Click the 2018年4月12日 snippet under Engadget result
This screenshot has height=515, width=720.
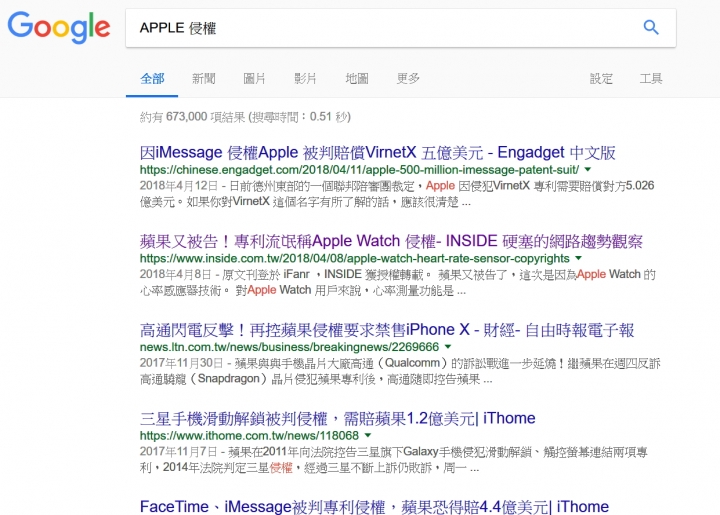pos(397,194)
